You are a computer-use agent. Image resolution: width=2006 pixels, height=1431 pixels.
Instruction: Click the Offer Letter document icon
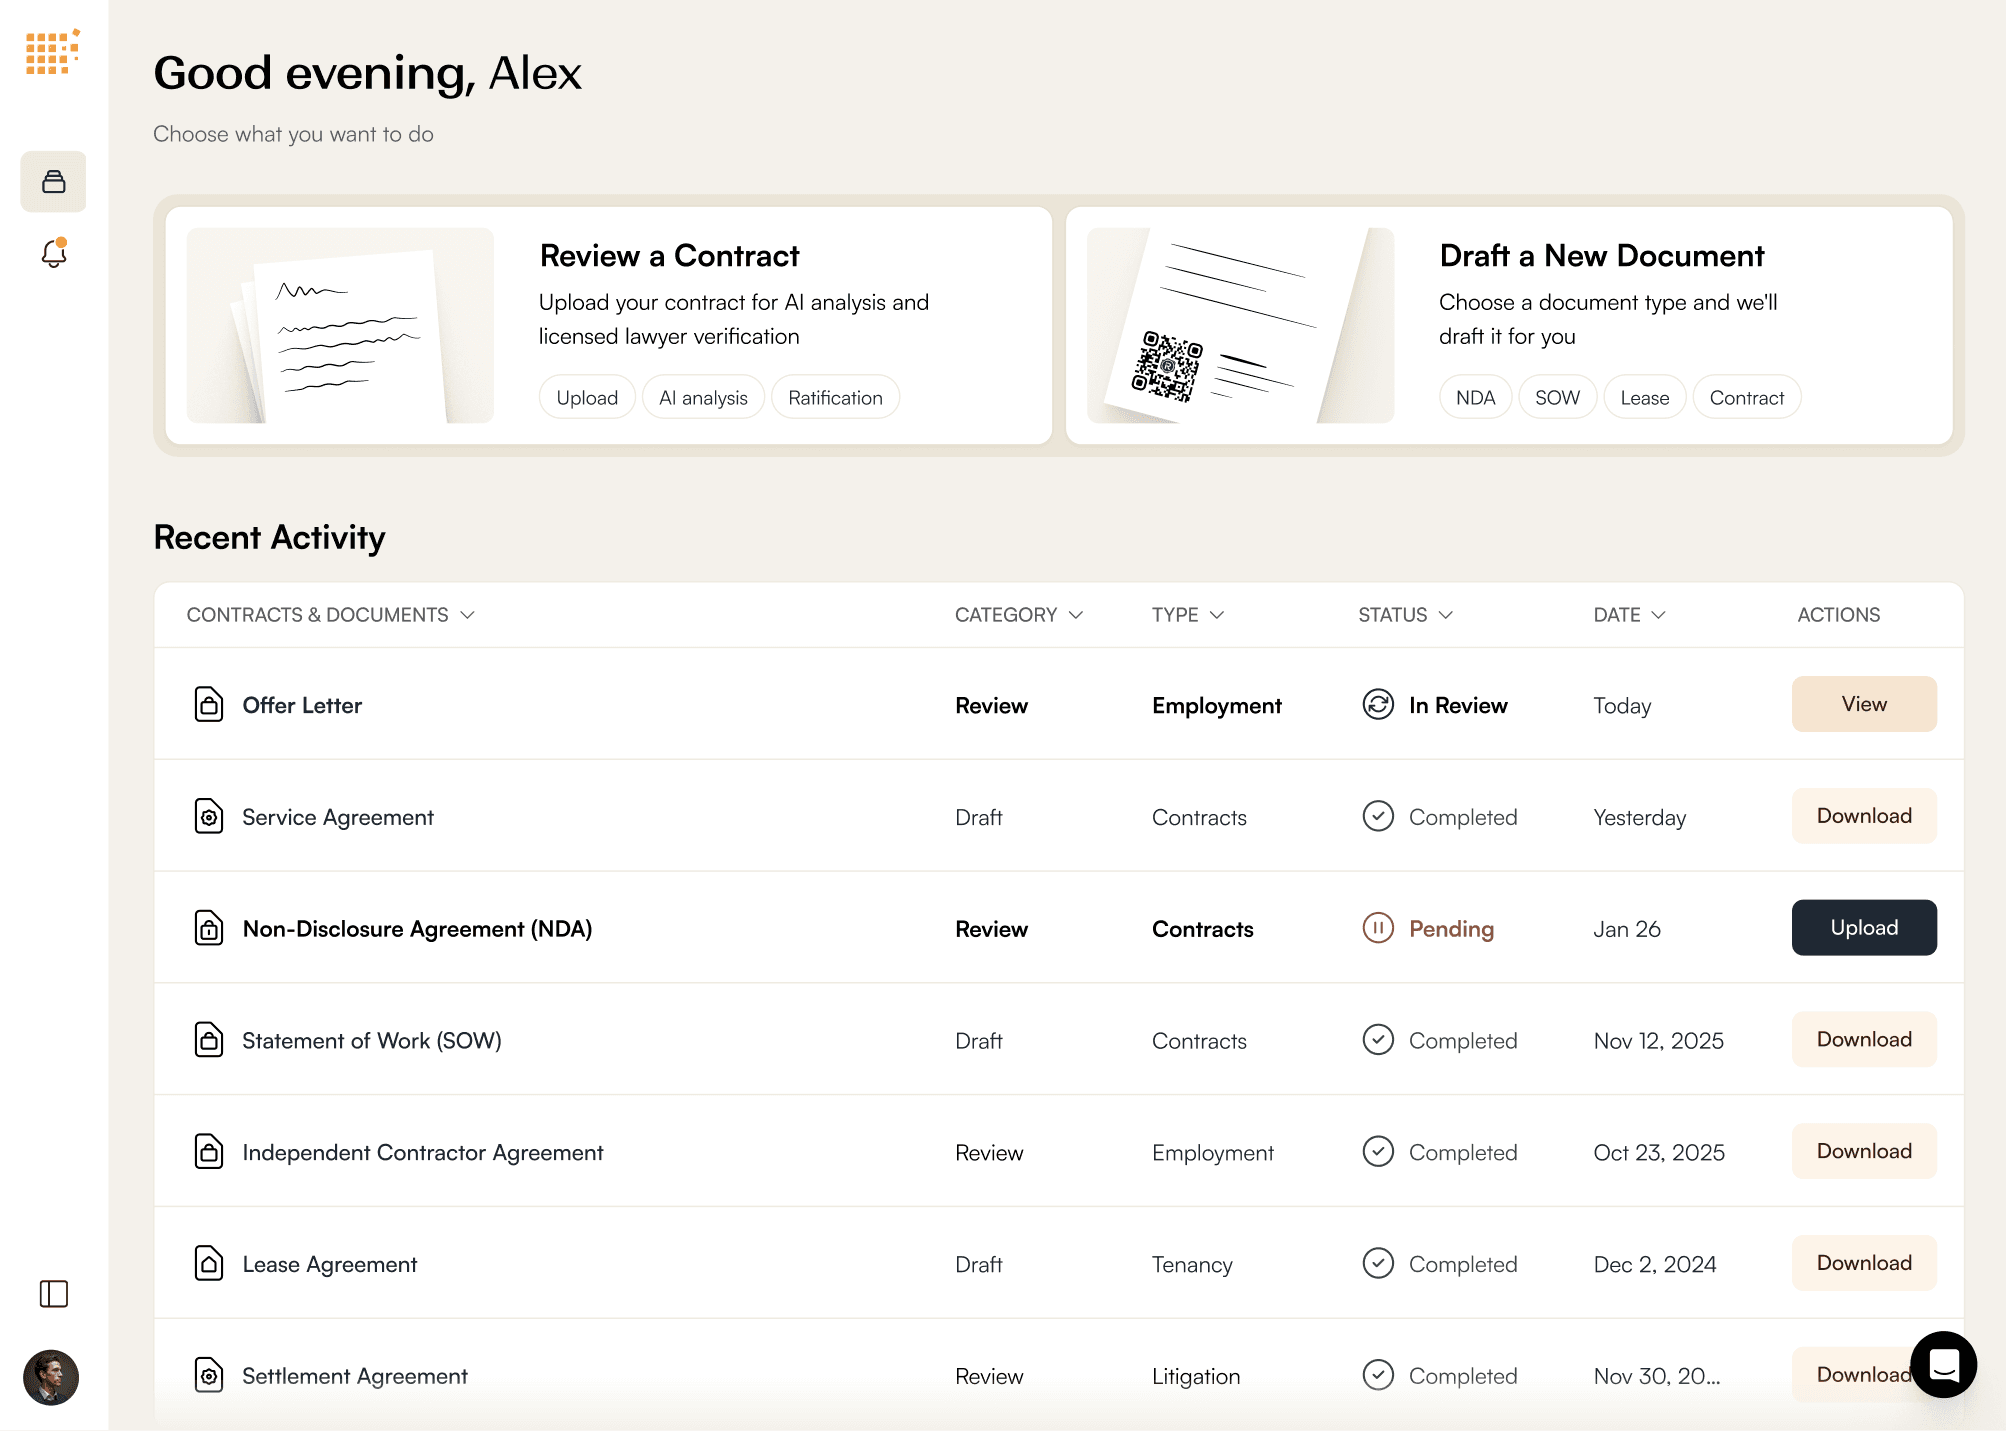pyautogui.click(x=208, y=705)
